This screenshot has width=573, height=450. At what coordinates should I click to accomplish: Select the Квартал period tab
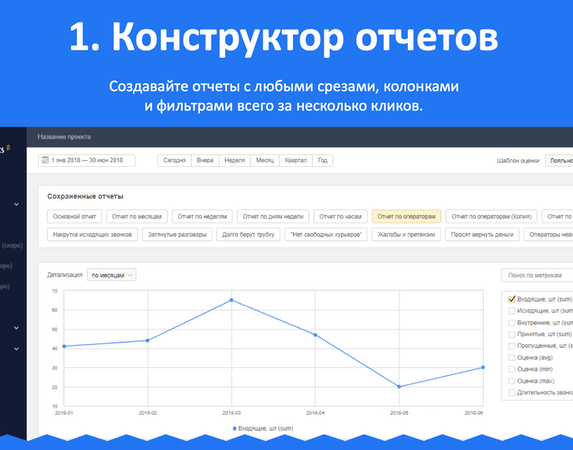tap(296, 160)
